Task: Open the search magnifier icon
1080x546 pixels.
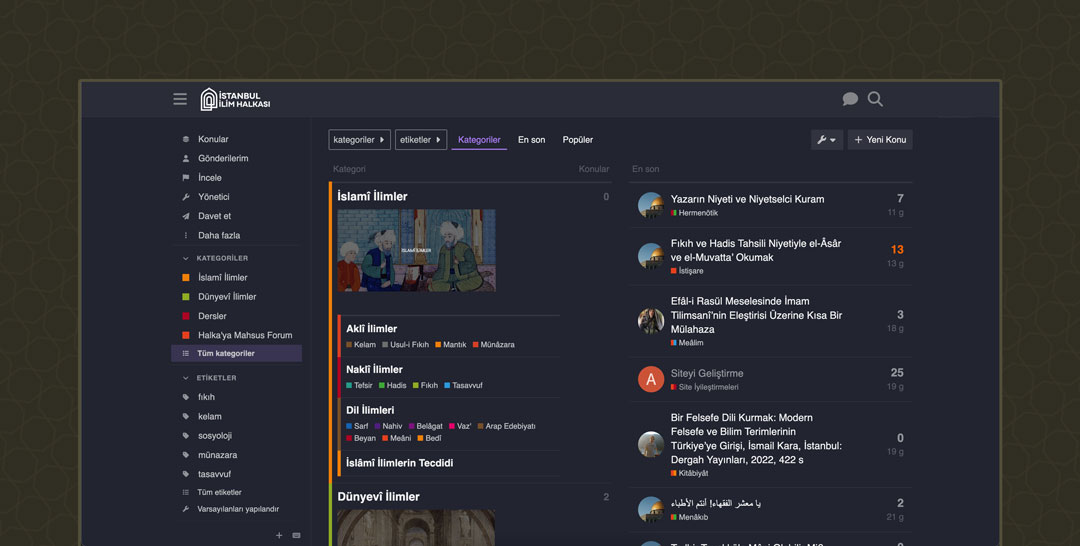Action: point(875,99)
